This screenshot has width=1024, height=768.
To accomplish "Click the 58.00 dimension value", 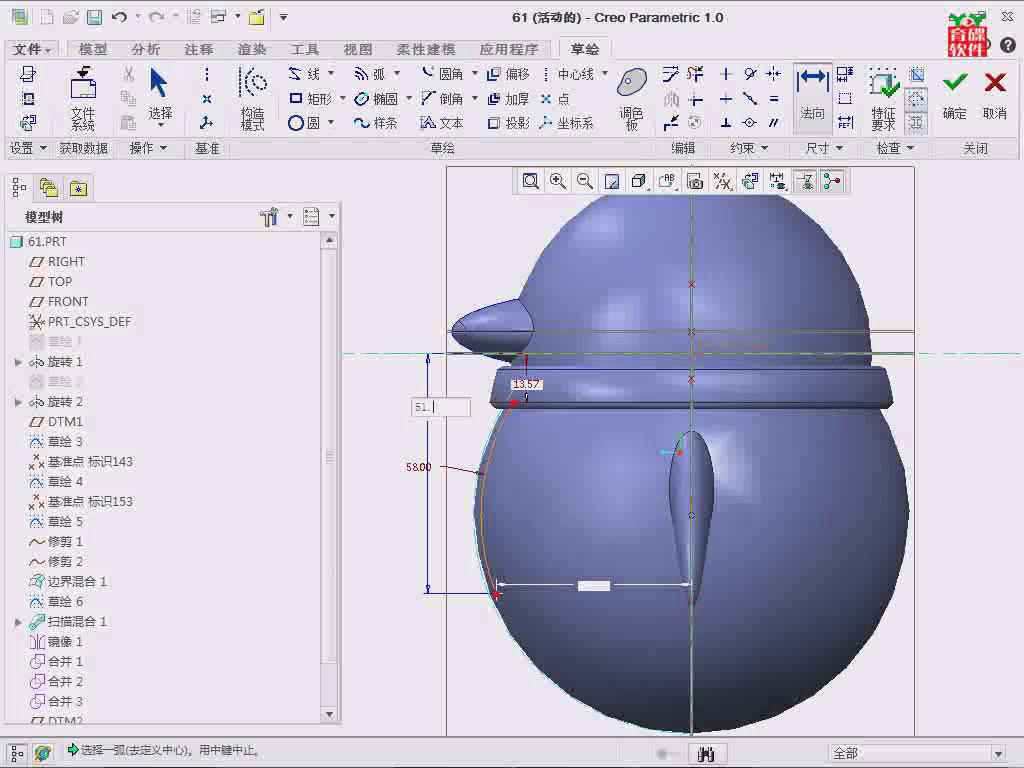I will coord(419,467).
